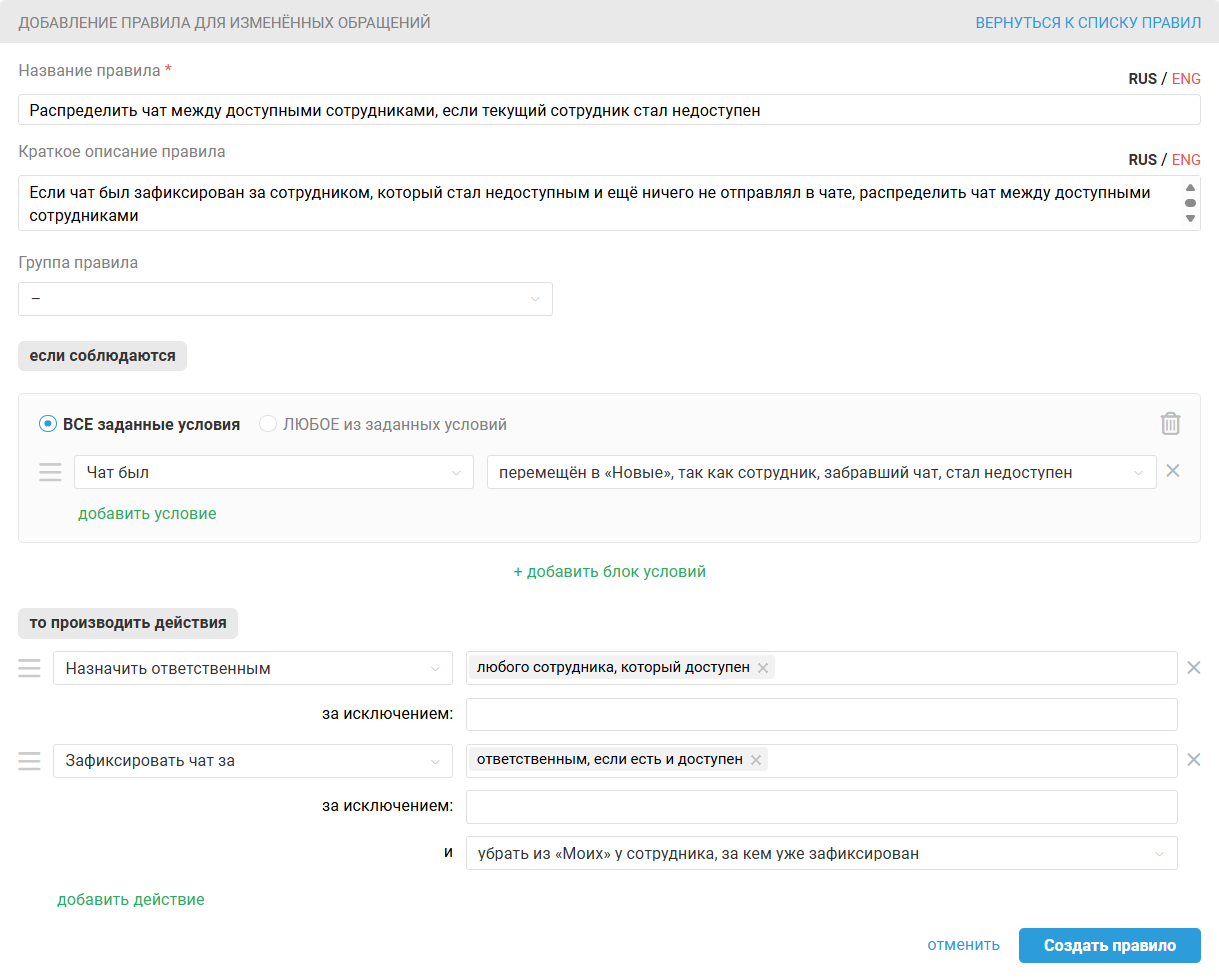Click drag handle beside 'Зафиксировать чат за' action
1219x980 pixels.
coord(29,761)
